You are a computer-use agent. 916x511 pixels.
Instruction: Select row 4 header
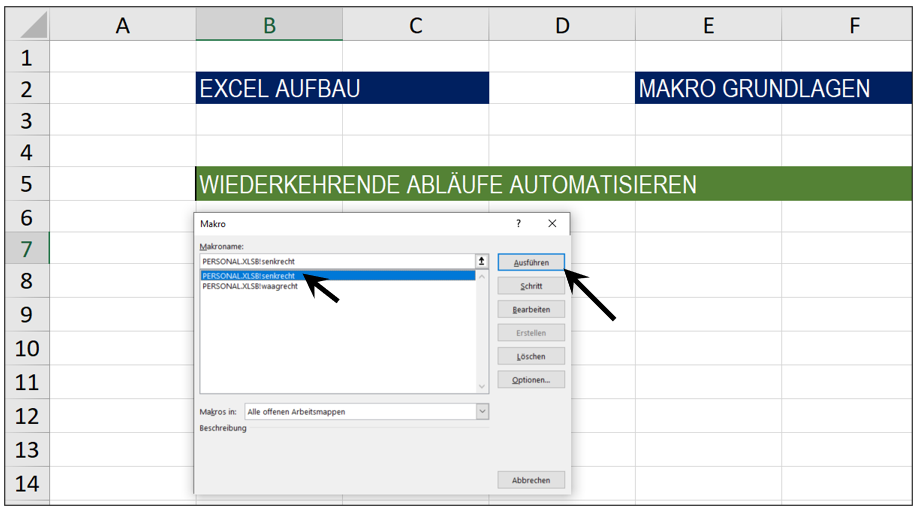click(27, 151)
